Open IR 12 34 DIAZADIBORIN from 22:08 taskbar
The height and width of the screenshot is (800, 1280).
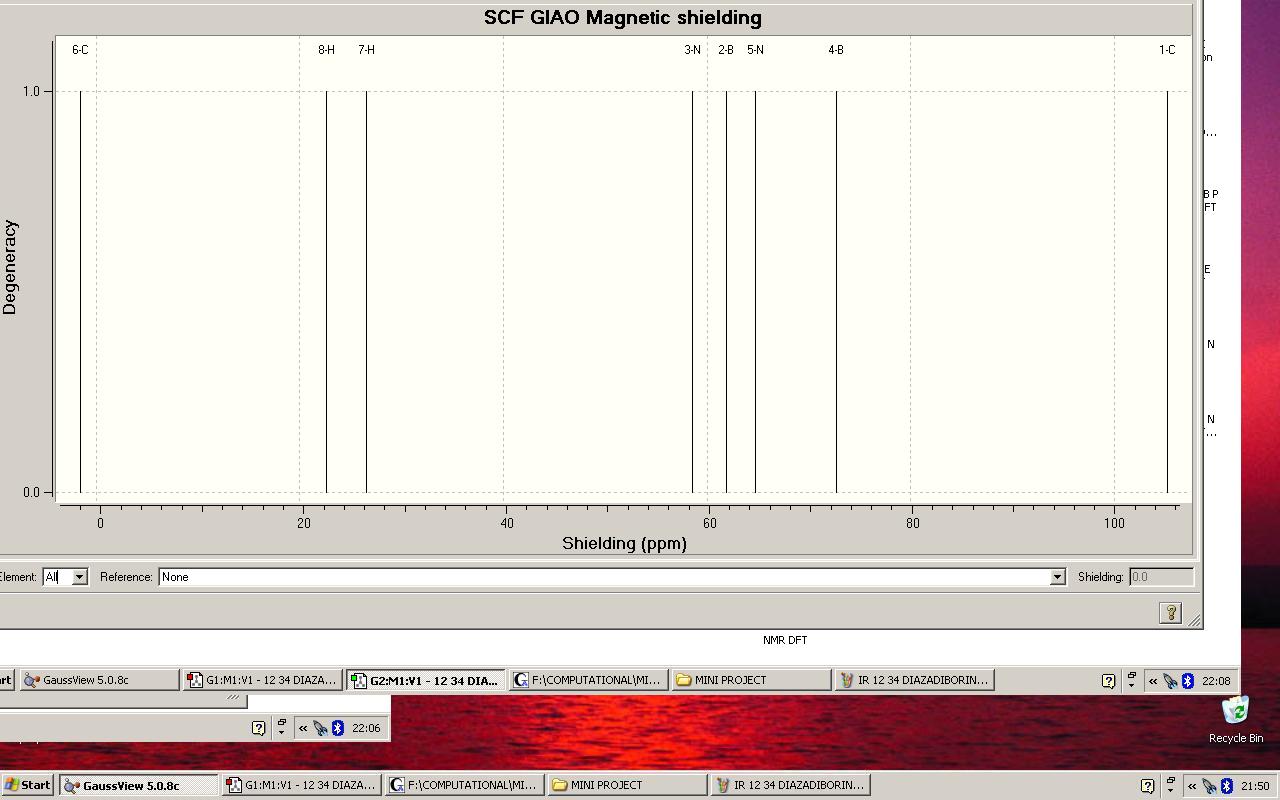coord(915,680)
